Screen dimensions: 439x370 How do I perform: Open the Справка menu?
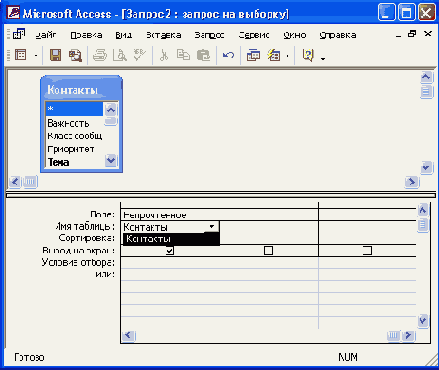pyautogui.click(x=338, y=35)
